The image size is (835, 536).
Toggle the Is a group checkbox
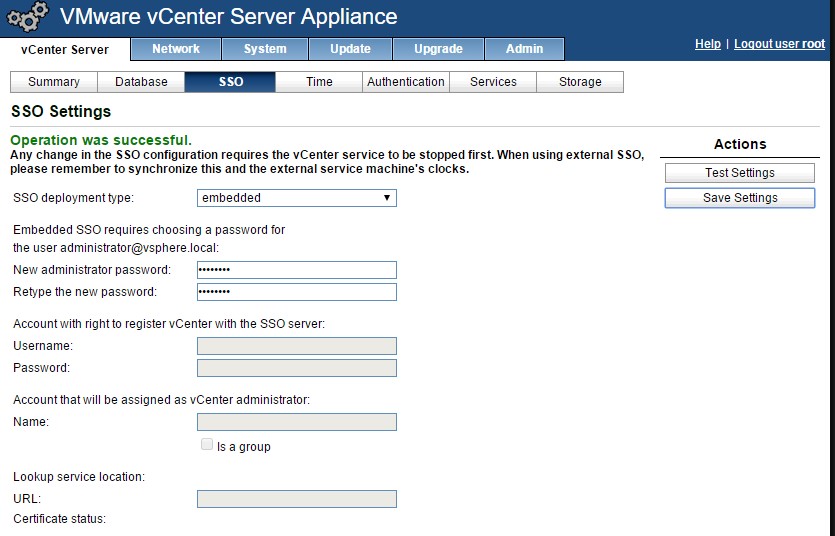(207, 444)
